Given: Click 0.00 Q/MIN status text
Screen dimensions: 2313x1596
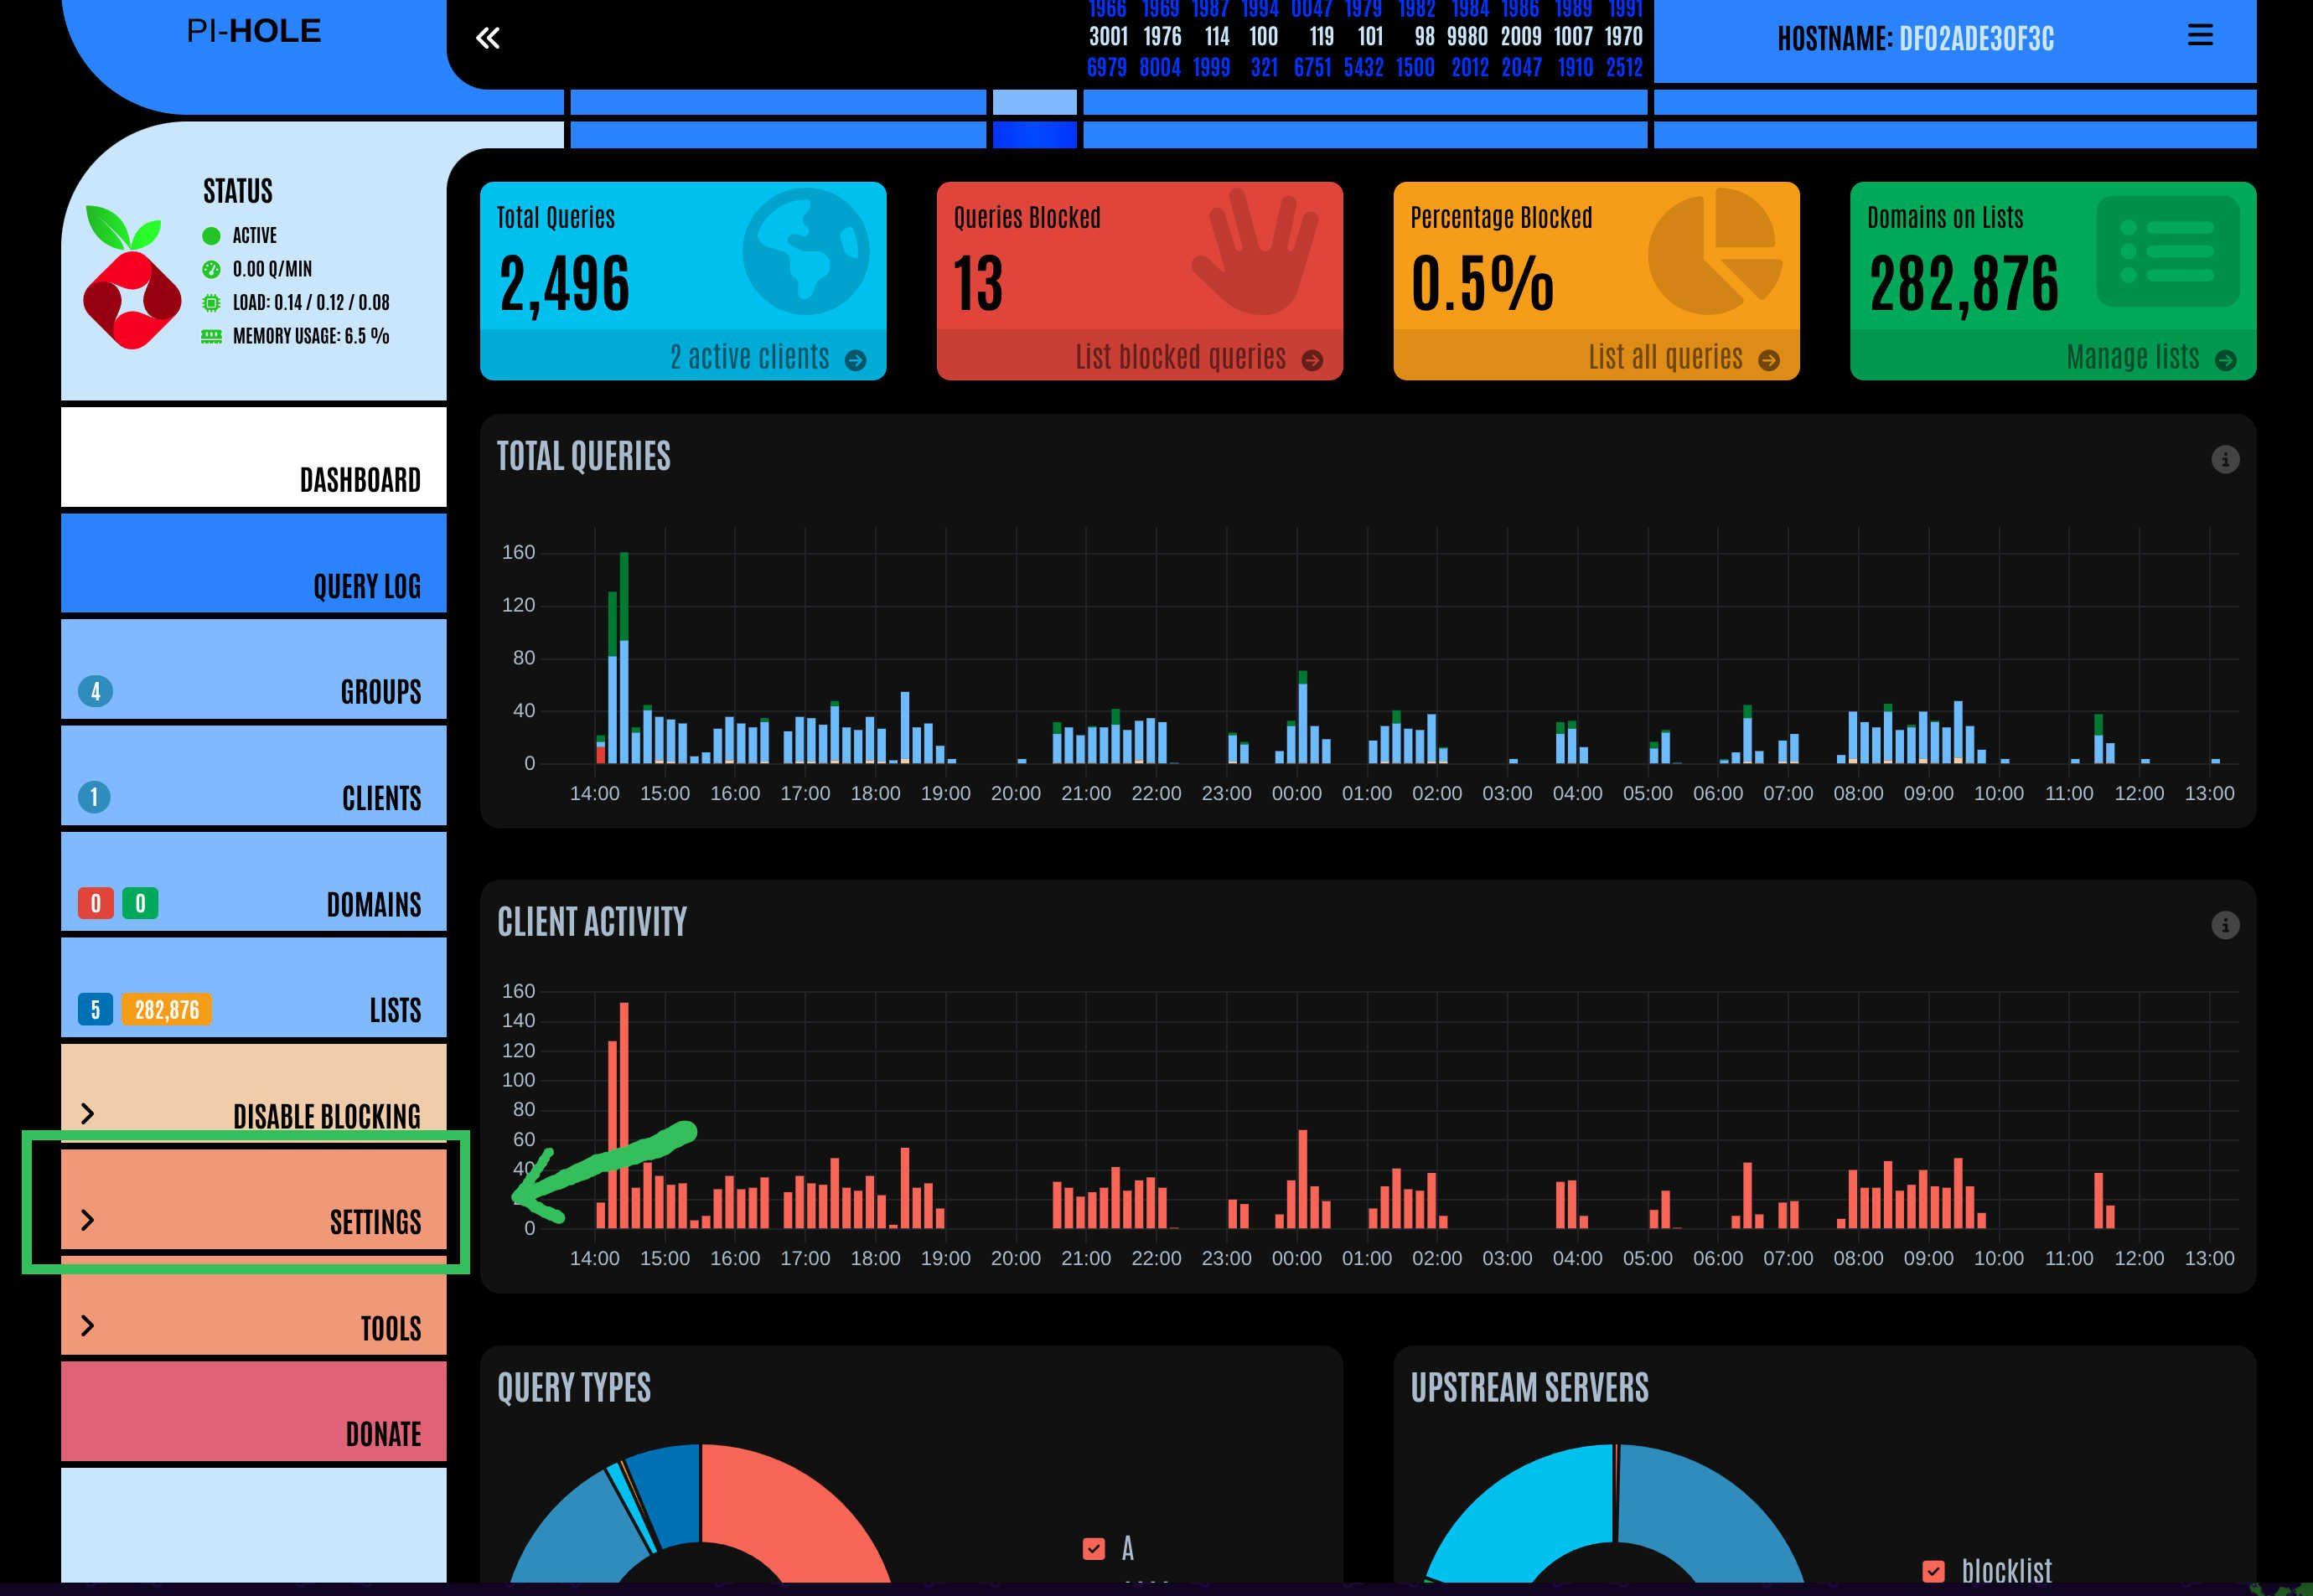Looking at the screenshot, I should click(272, 269).
